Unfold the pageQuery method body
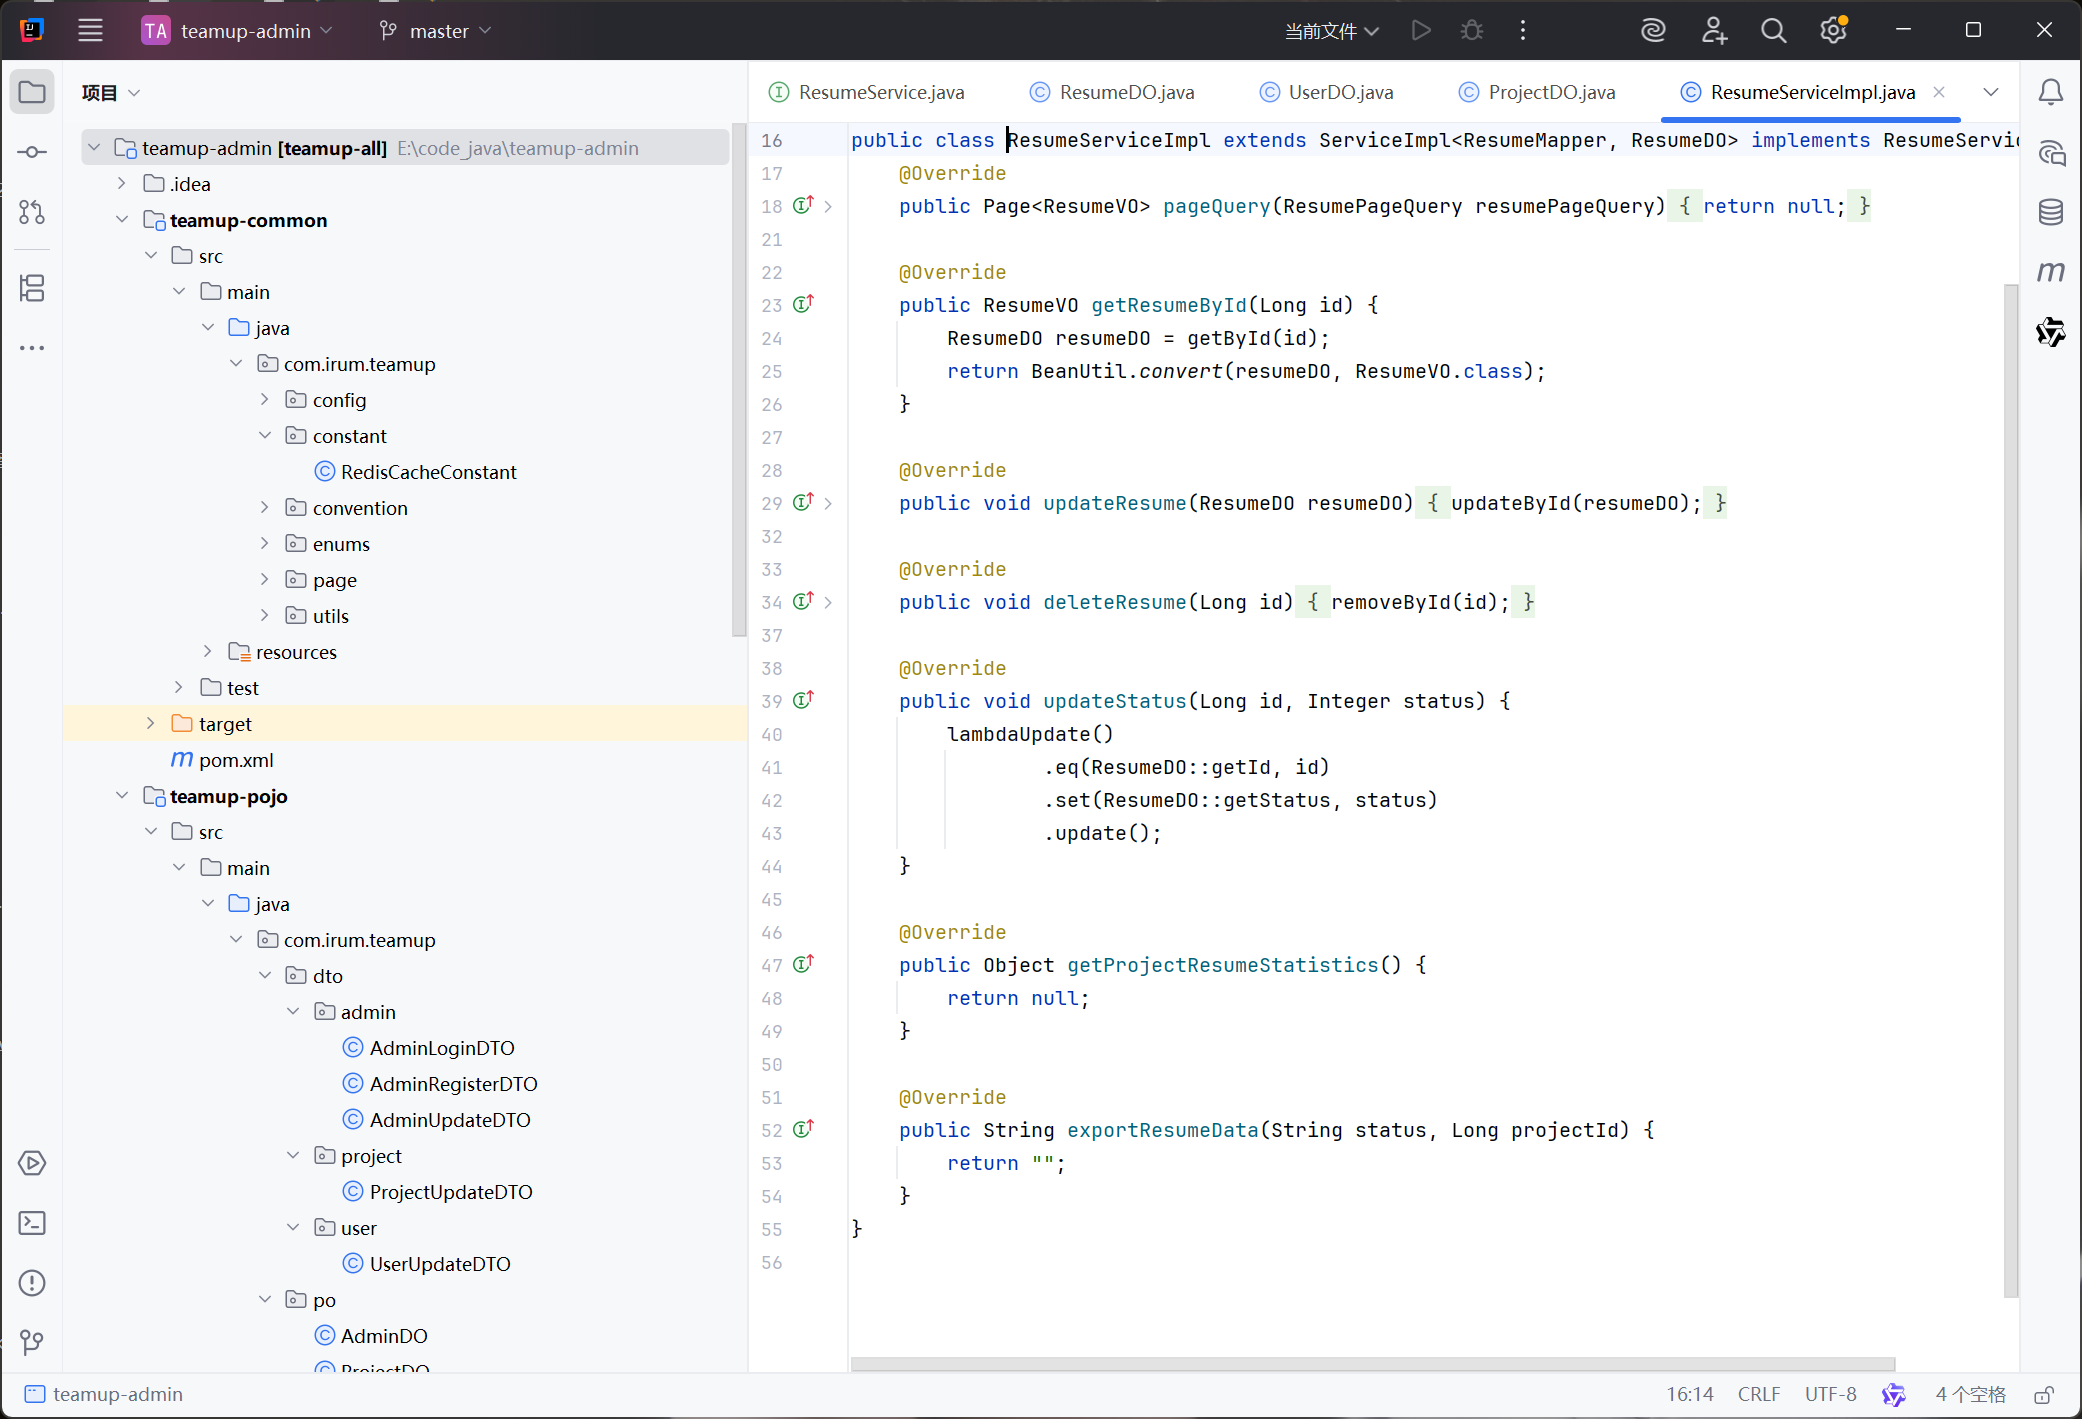The width and height of the screenshot is (2082, 1419). point(828,207)
